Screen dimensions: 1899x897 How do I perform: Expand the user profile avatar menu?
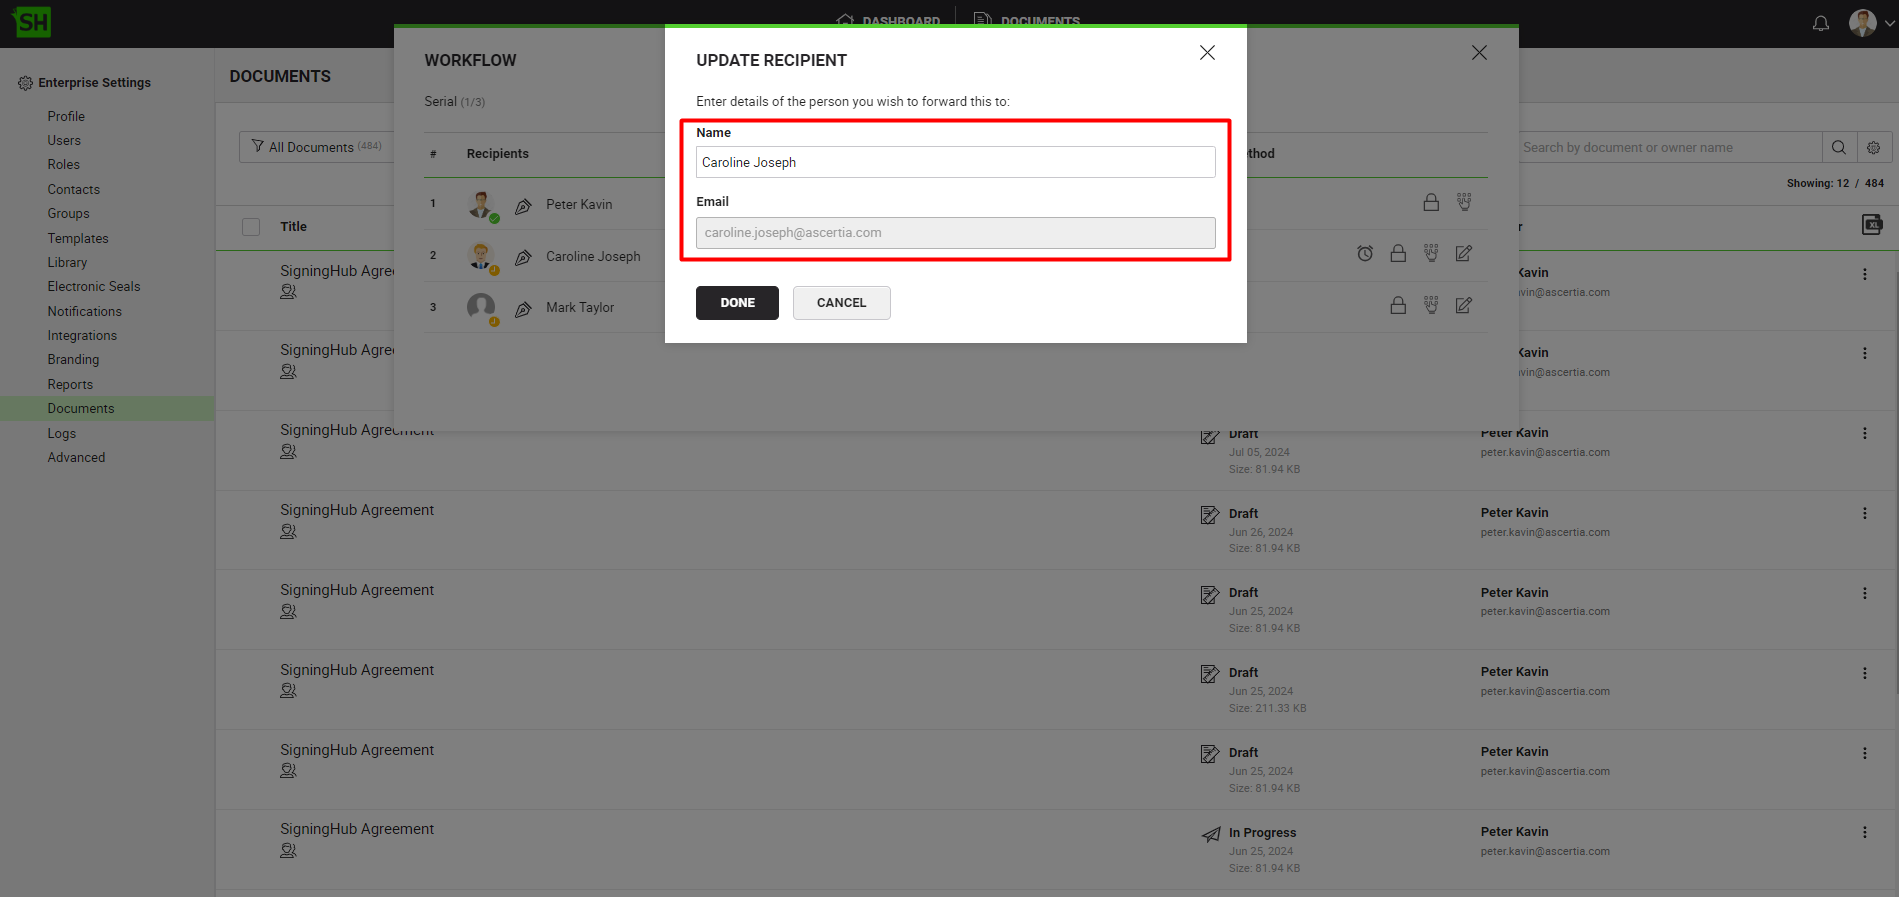coord(1868,23)
